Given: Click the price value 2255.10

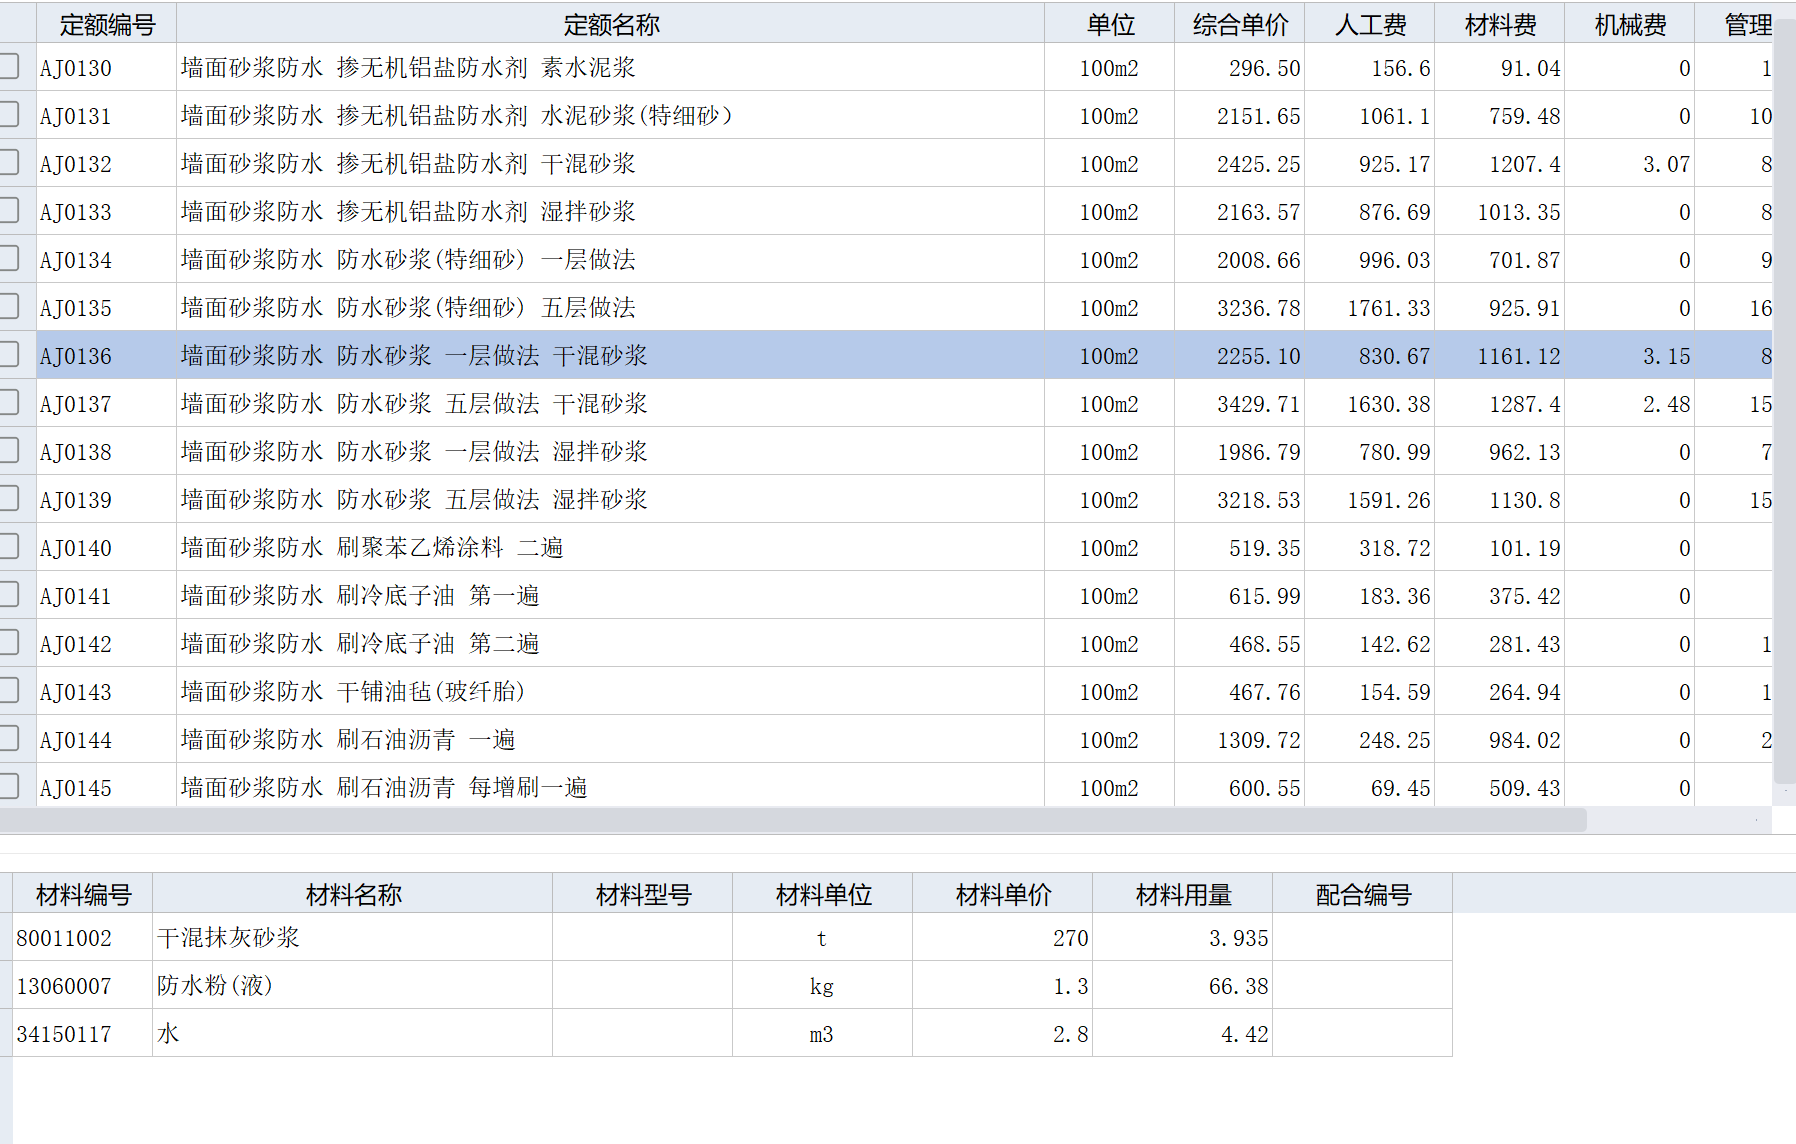Looking at the screenshot, I should coord(1259,356).
